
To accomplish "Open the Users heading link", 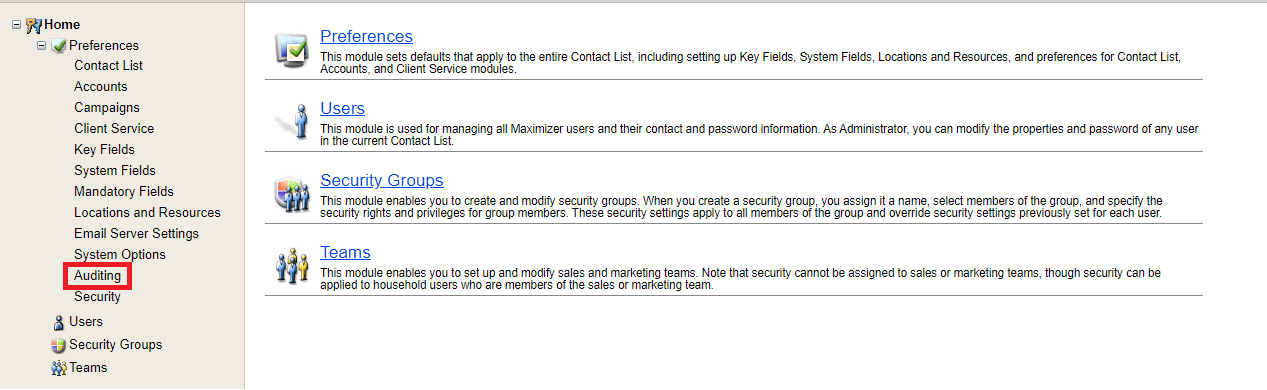I will click(x=342, y=108).
